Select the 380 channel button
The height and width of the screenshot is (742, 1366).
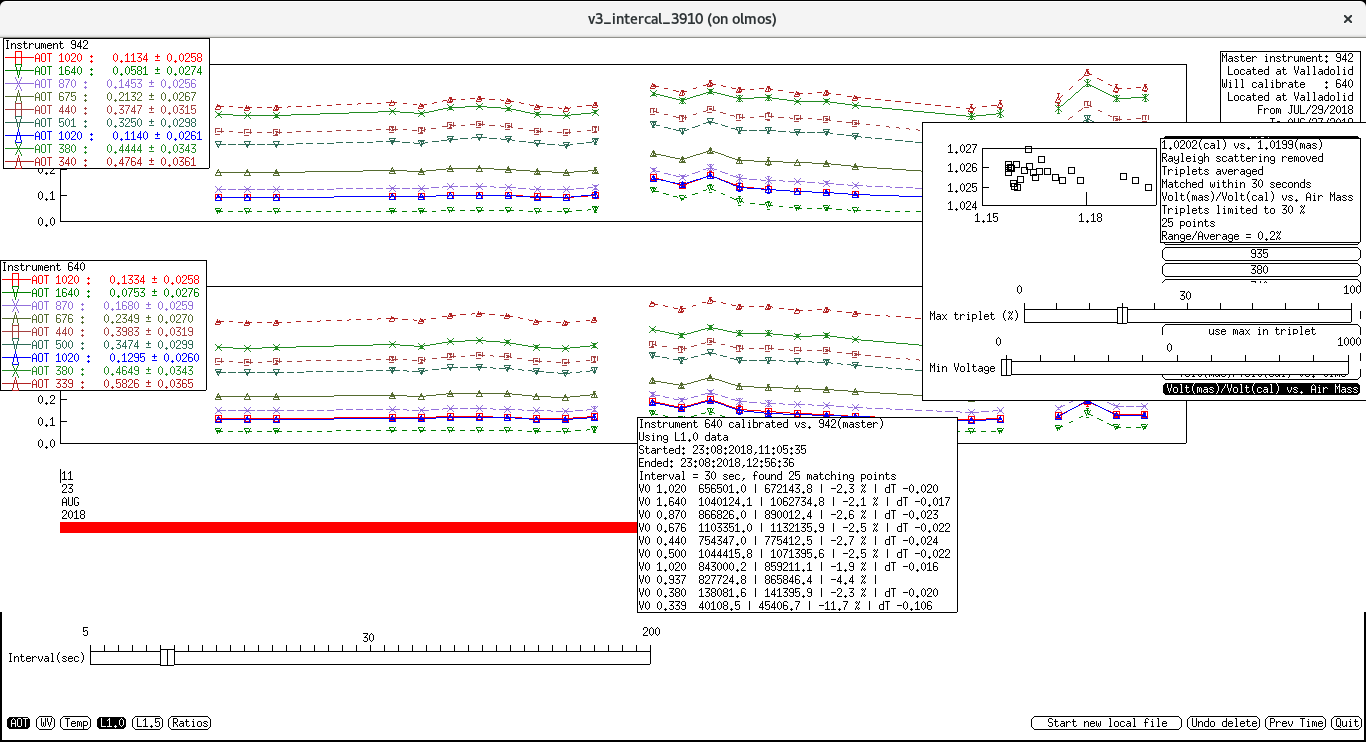click(x=1260, y=269)
